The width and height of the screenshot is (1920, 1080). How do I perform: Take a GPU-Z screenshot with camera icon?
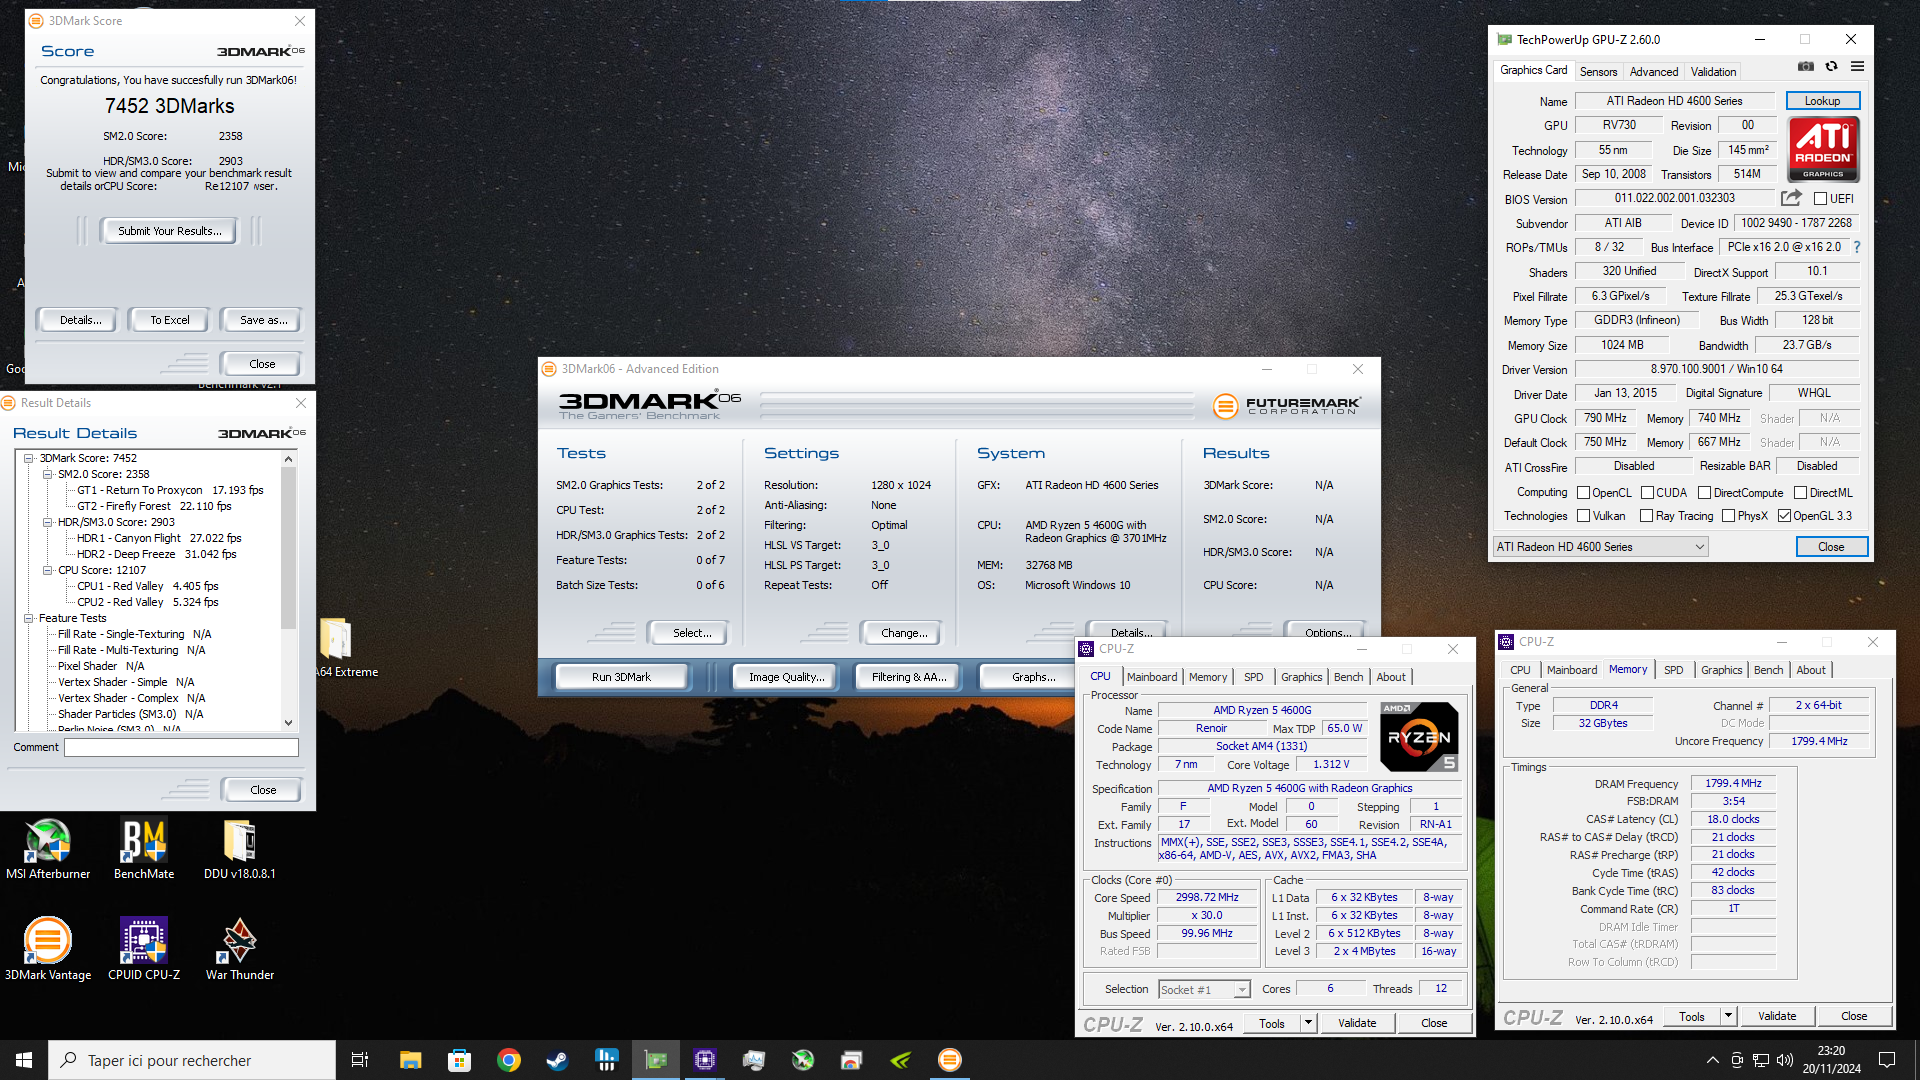[x=1806, y=67]
